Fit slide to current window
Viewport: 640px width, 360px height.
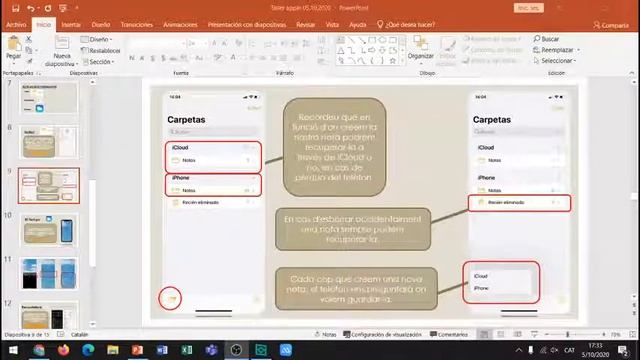click(x=633, y=334)
